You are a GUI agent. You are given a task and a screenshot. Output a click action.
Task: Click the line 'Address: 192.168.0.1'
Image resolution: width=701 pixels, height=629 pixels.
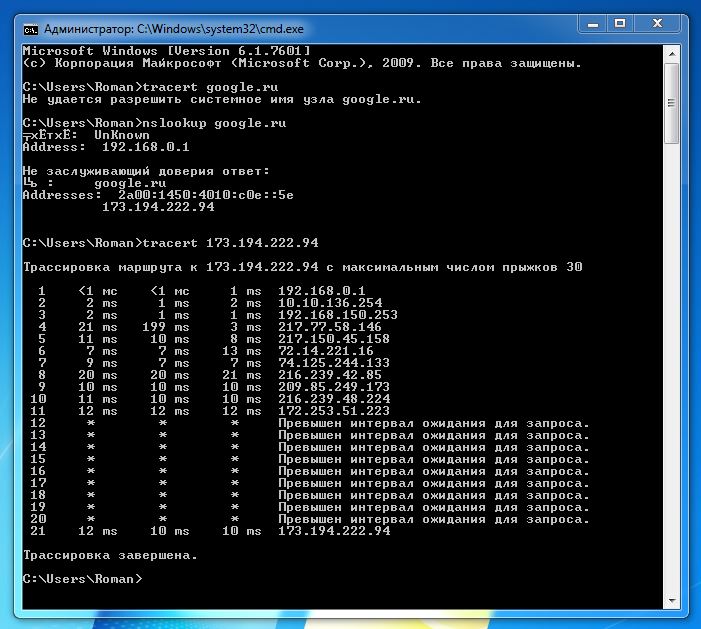(x=106, y=147)
